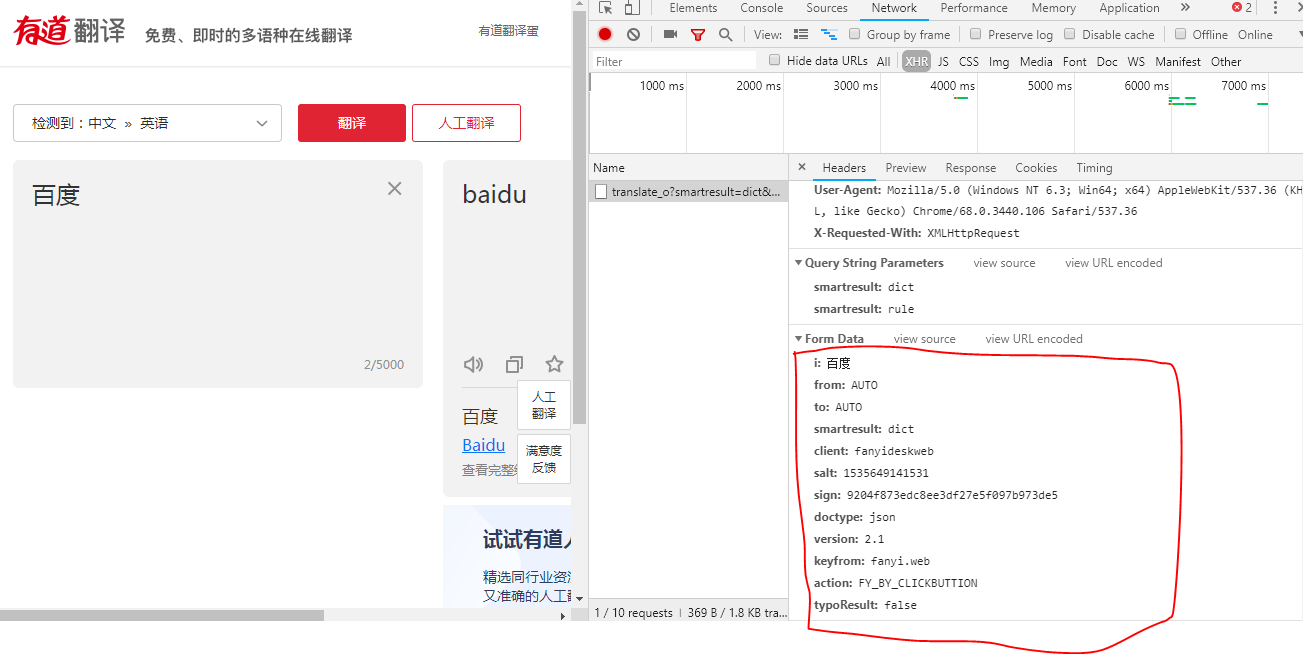Click the red error count badge

pos(1242,8)
